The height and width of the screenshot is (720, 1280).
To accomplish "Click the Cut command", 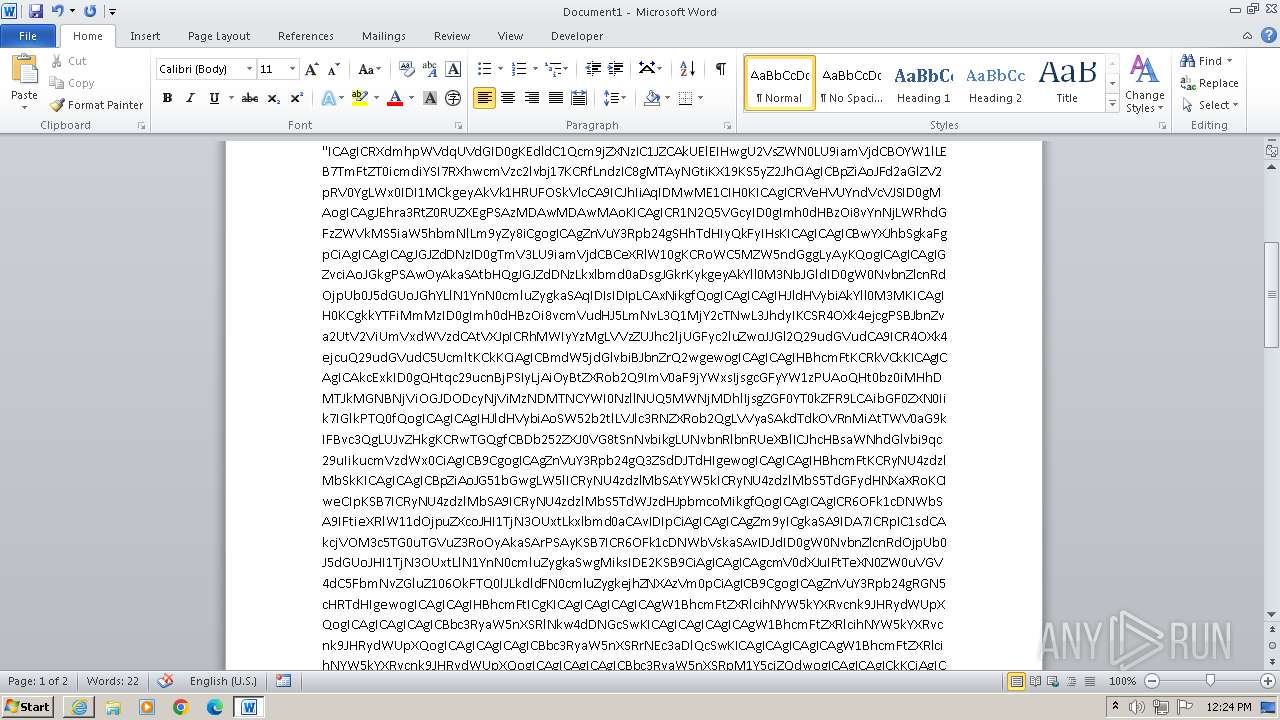I will click(x=69, y=61).
